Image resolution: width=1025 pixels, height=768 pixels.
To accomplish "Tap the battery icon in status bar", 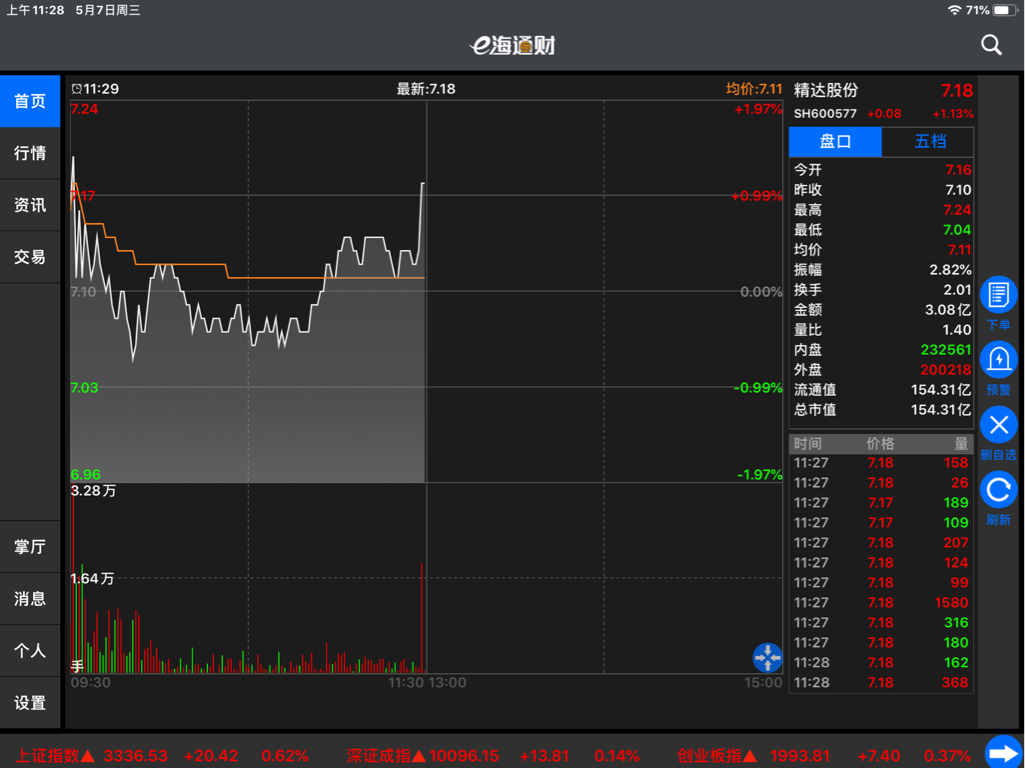I will tap(1005, 10).
